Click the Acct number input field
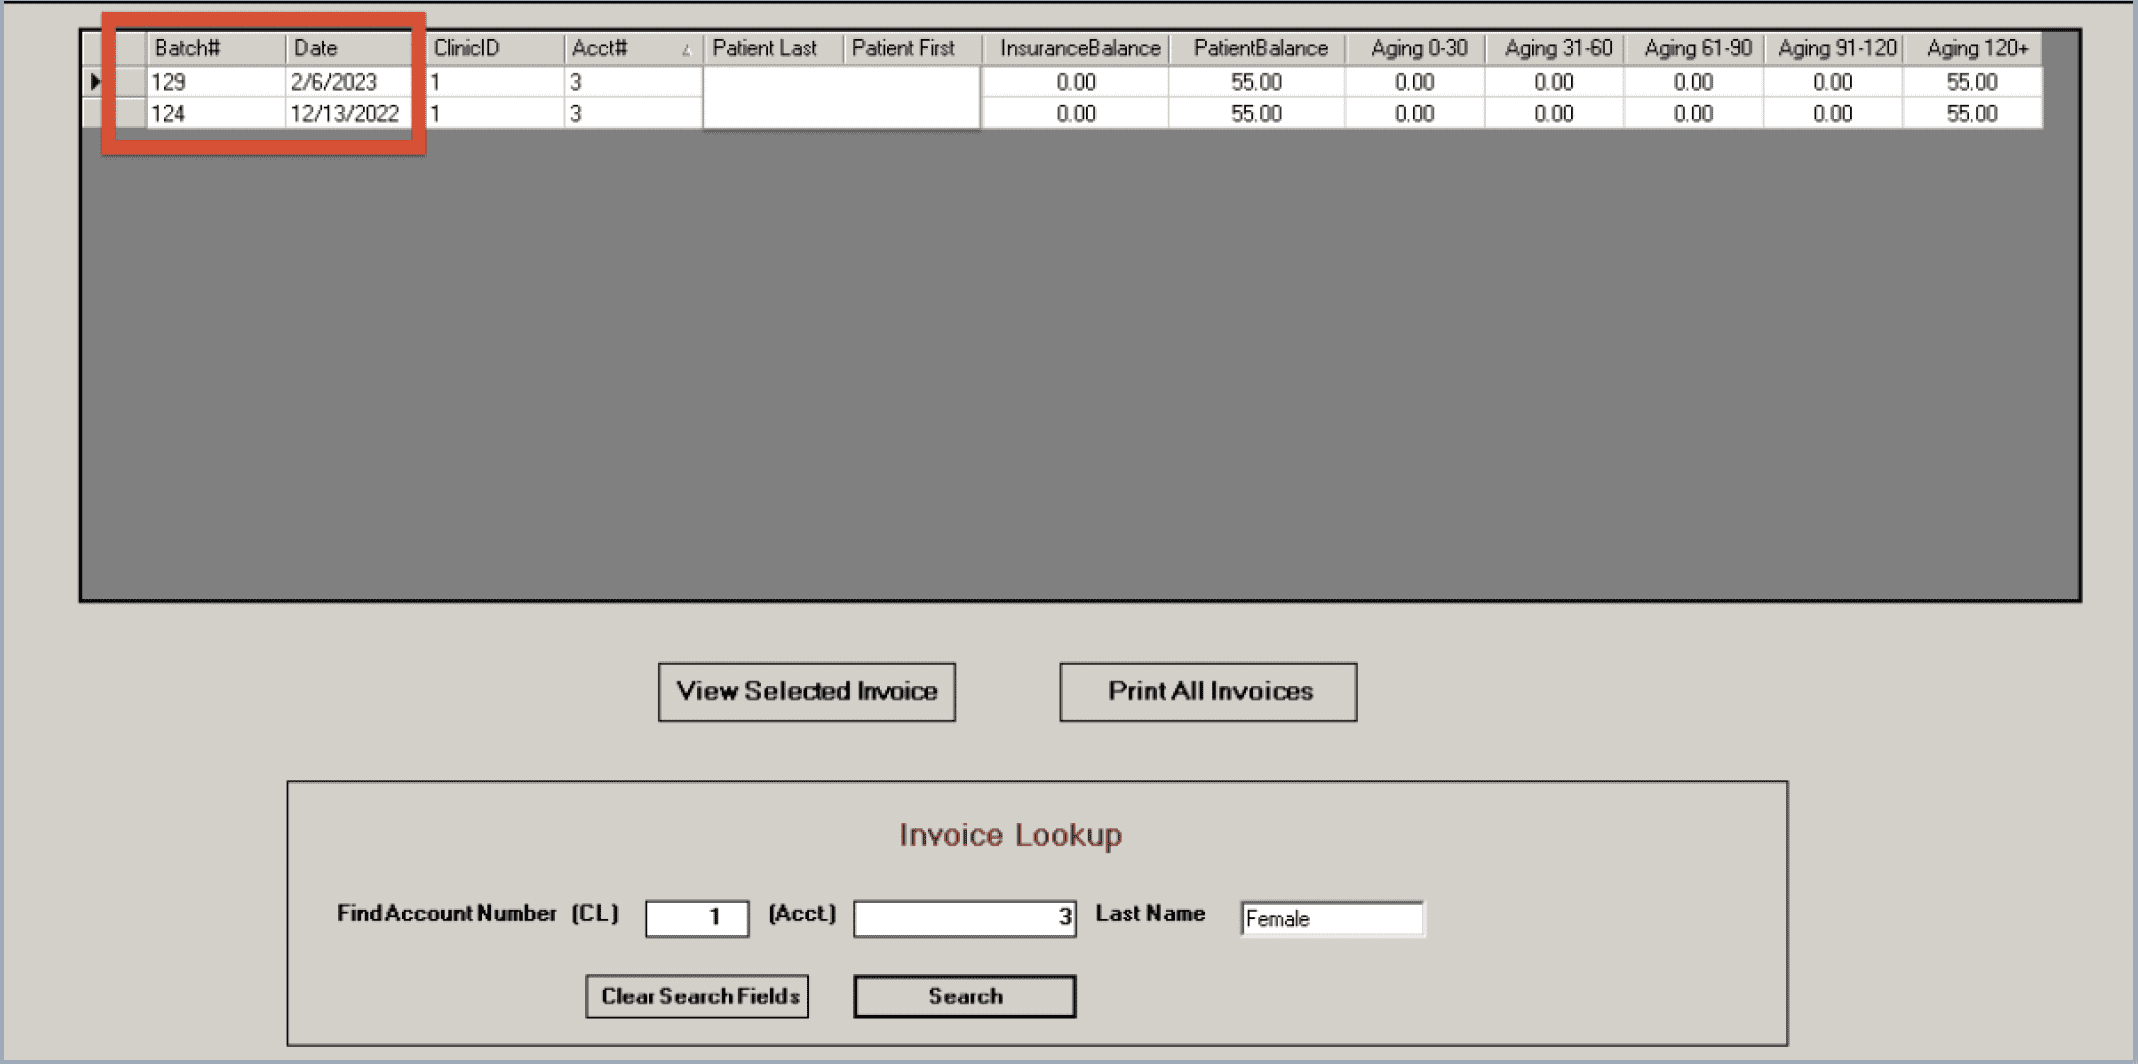Image resolution: width=2138 pixels, height=1064 pixels. 964,918
